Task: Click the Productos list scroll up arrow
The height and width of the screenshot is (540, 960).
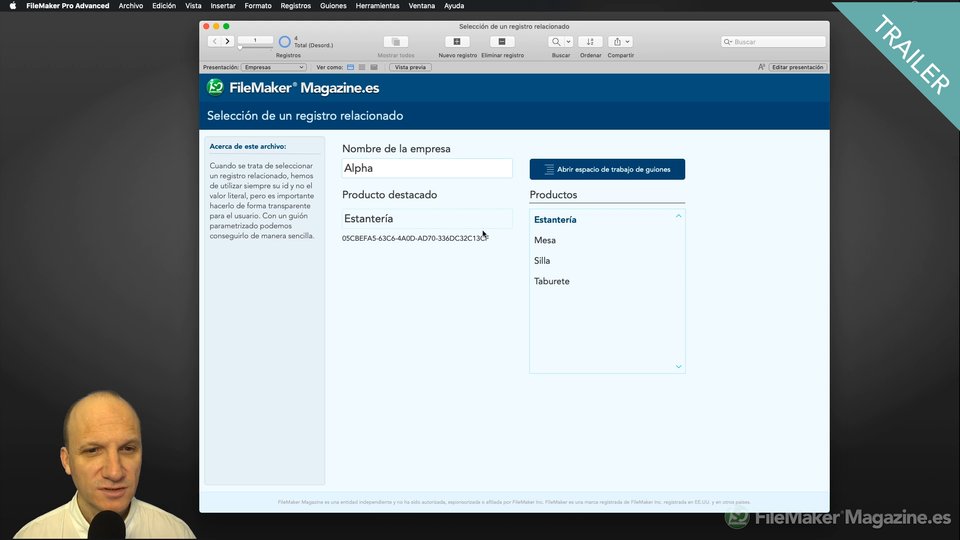Action: pos(678,216)
